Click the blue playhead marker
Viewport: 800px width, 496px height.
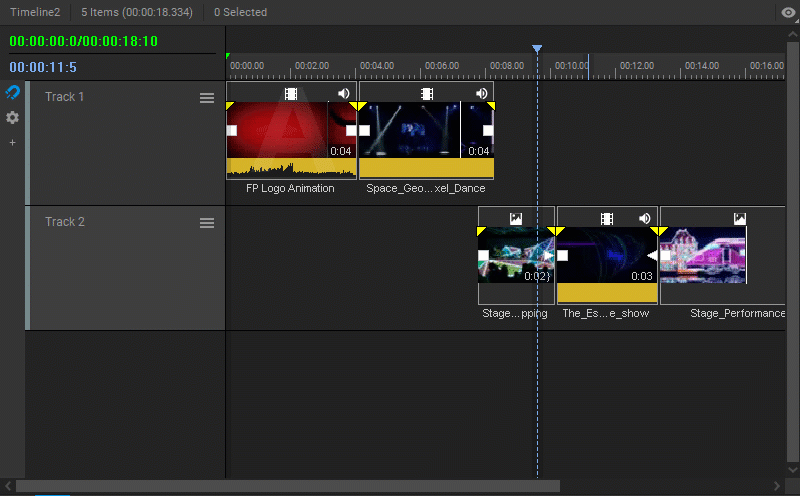point(537,48)
